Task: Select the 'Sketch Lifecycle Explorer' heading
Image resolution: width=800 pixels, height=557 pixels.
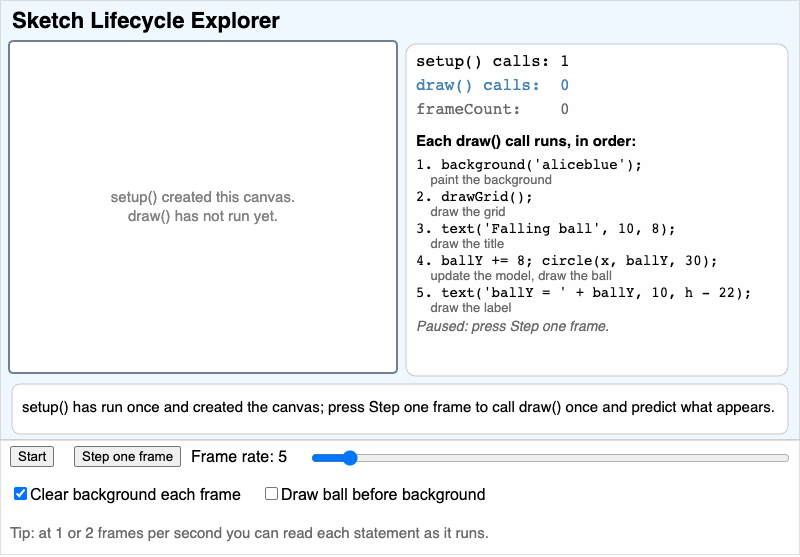Action: [146, 20]
